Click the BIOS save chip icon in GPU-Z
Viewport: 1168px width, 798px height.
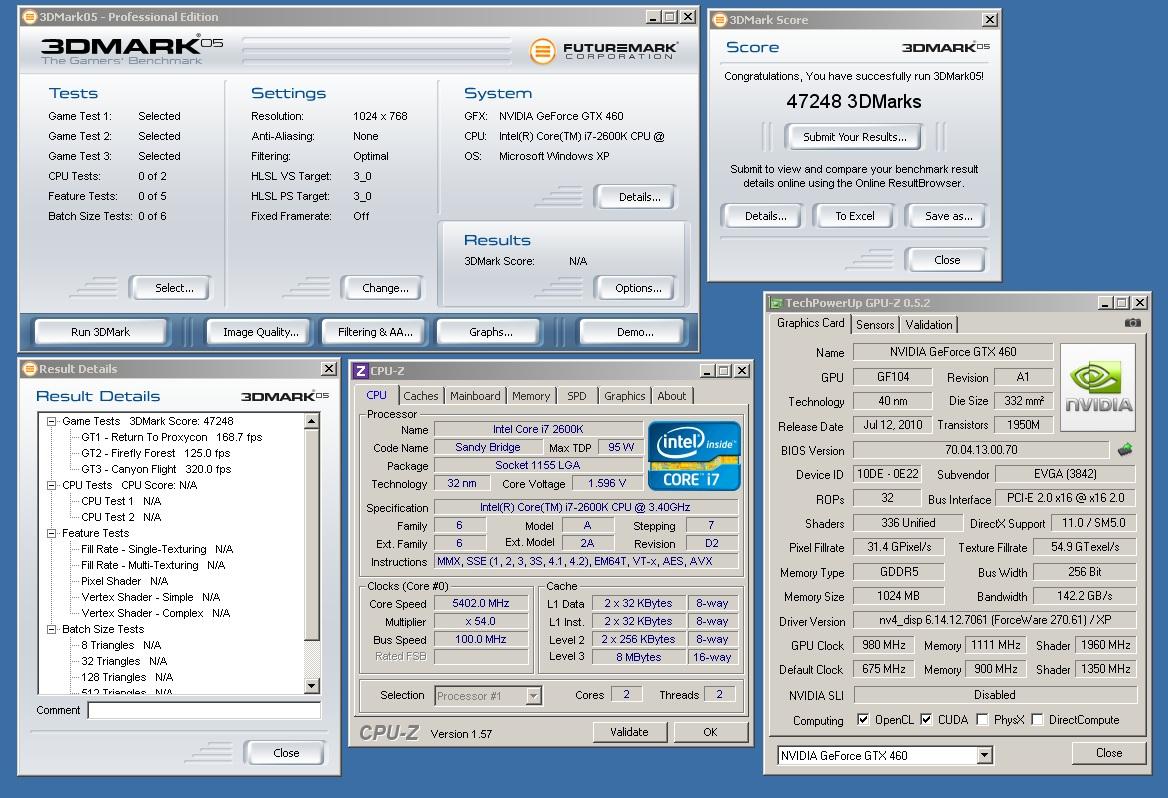pyautogui.click(x=1125, y=449)
